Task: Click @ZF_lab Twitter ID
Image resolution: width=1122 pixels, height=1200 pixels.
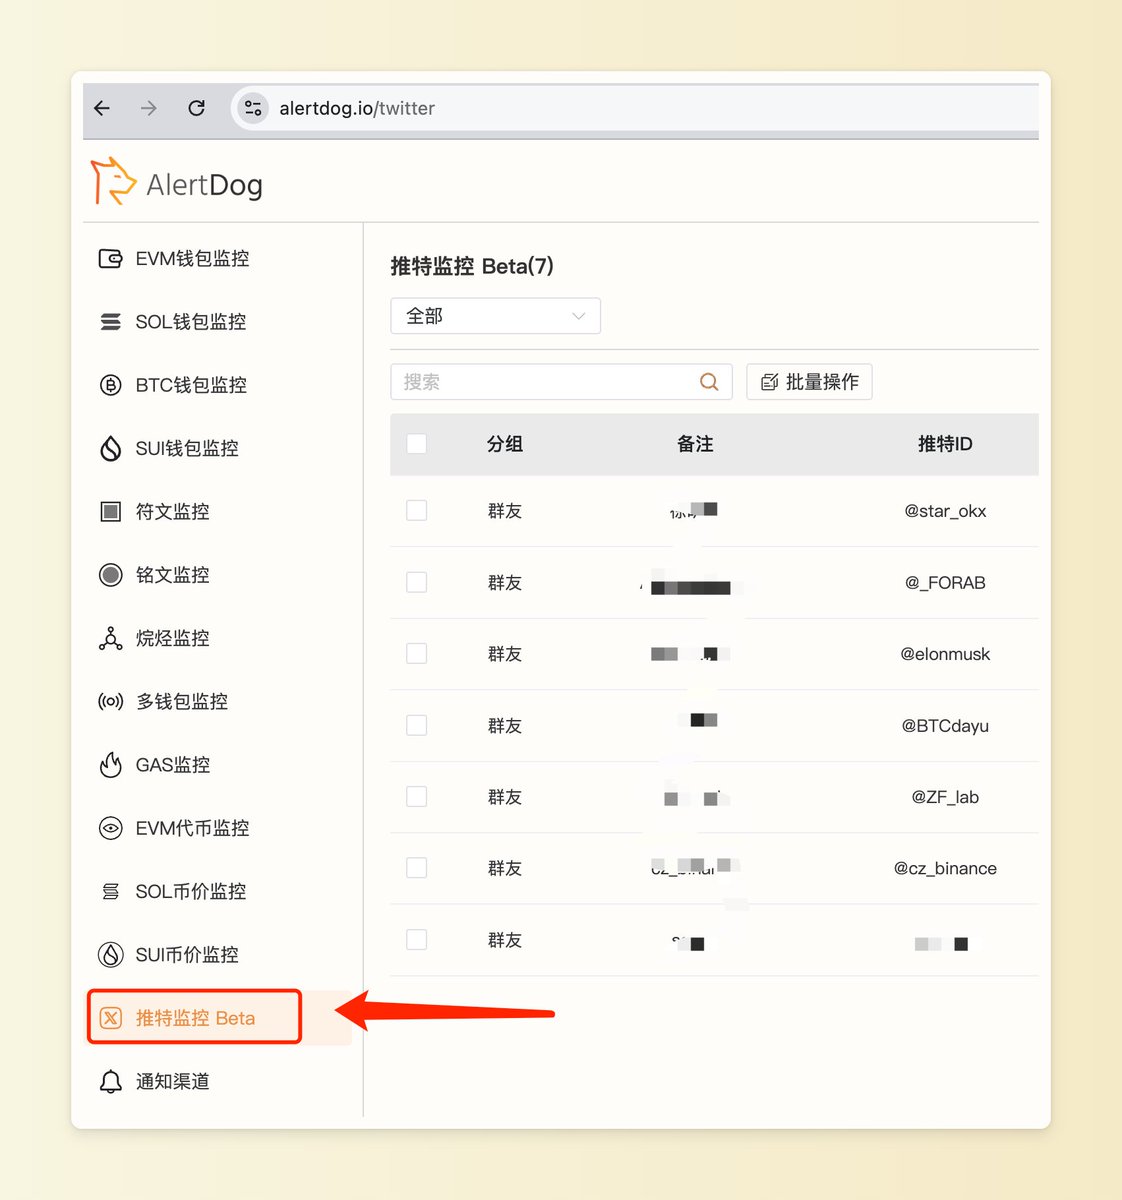Action: click(x=945, y=797)
